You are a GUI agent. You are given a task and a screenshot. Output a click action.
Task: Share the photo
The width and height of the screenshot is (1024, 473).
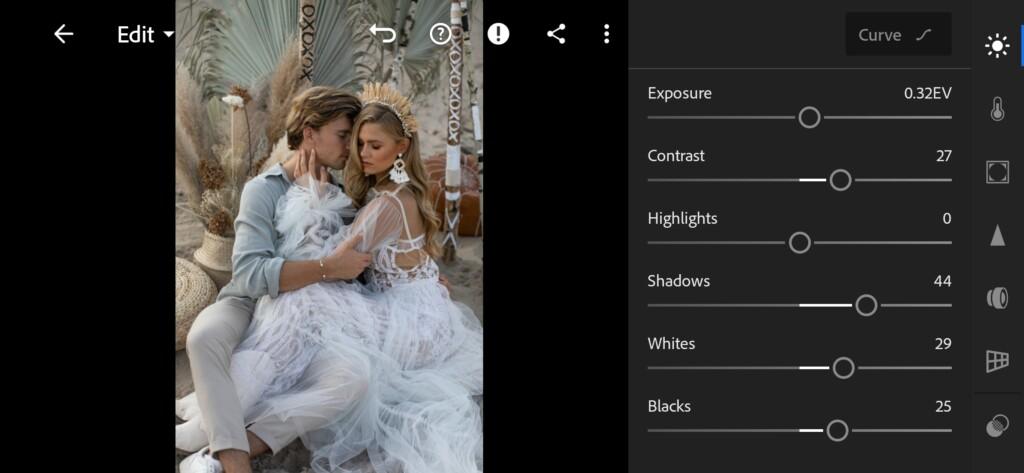click(556, 34)
